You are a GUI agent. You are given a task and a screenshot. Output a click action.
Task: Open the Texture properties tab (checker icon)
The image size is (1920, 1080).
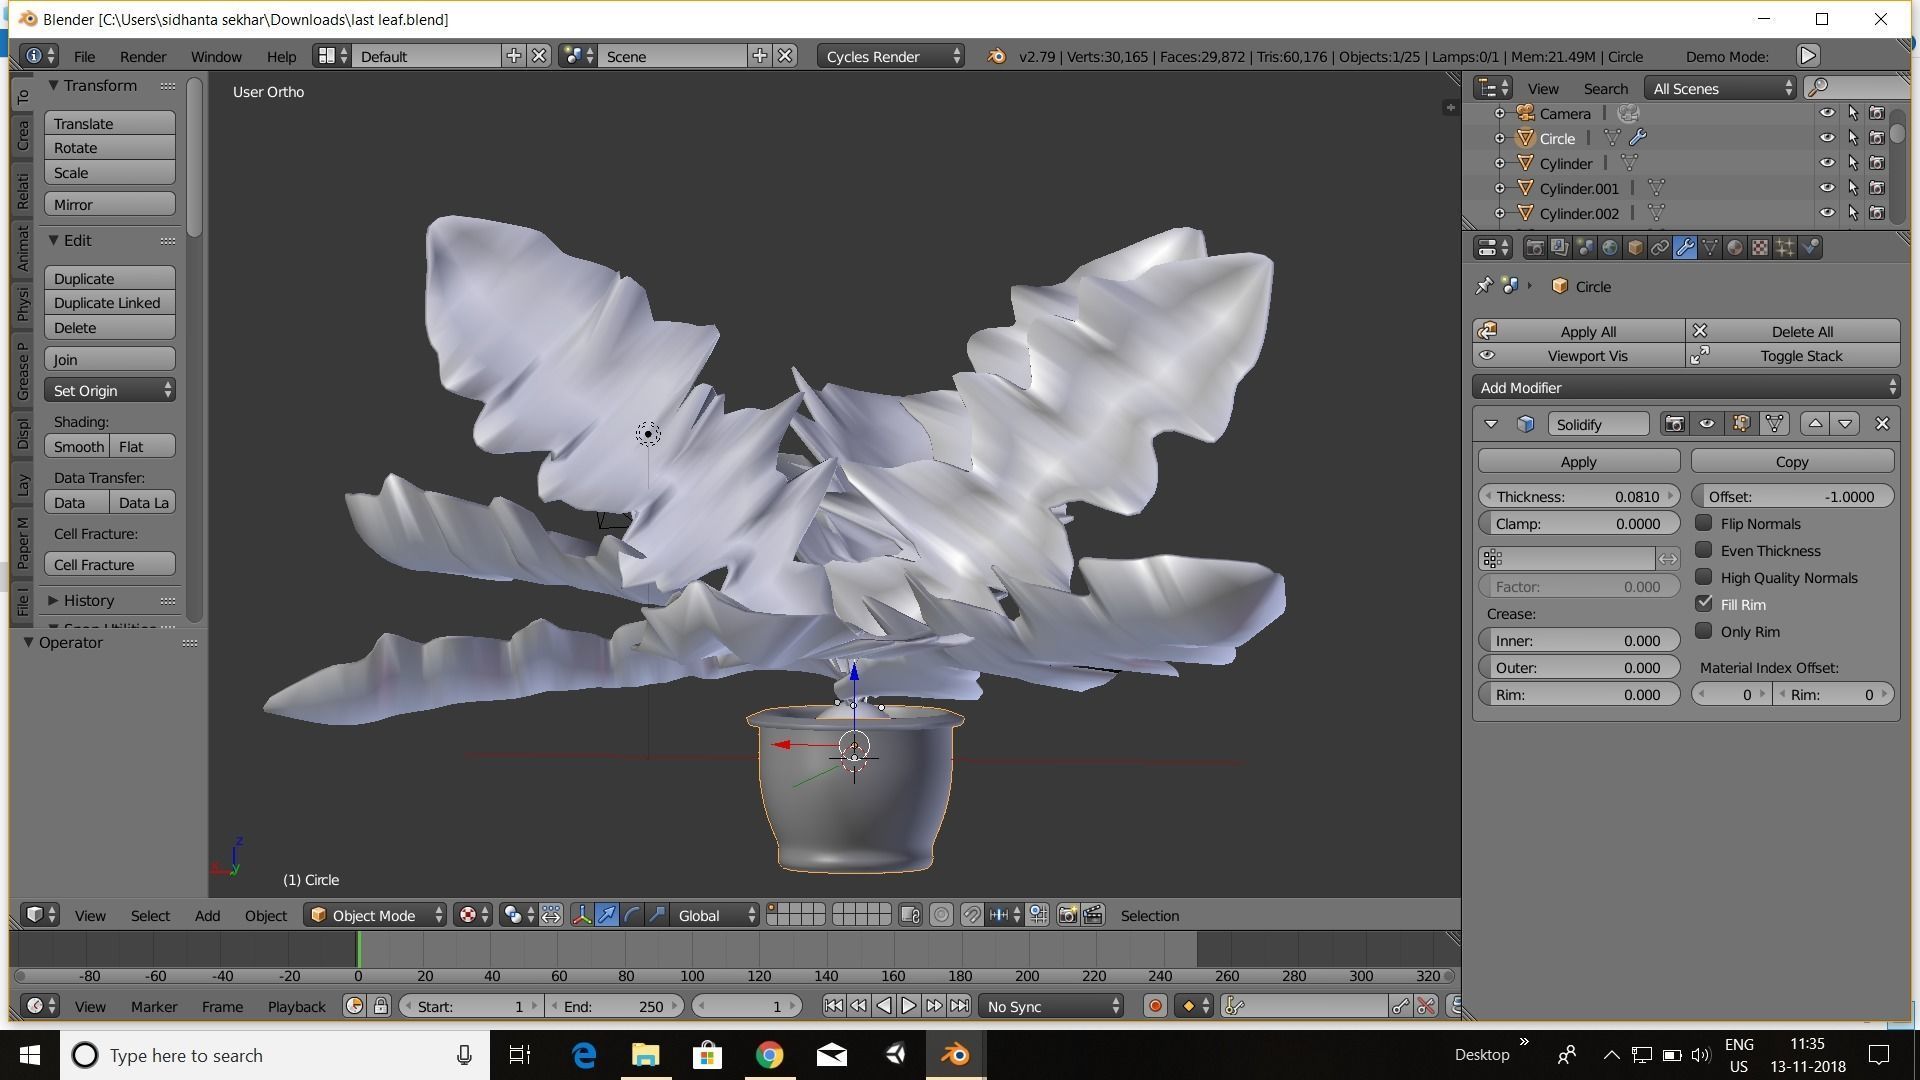(x=1760, y=248)
